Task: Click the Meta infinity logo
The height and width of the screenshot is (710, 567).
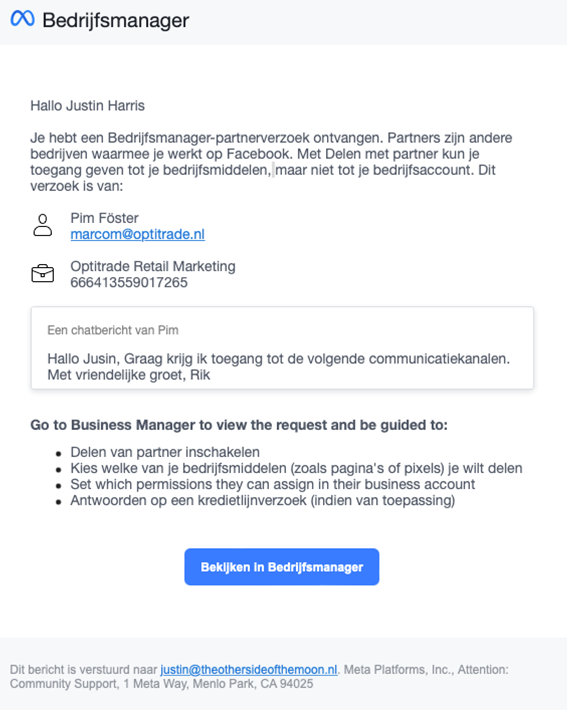Action: [x=22, y=19]
